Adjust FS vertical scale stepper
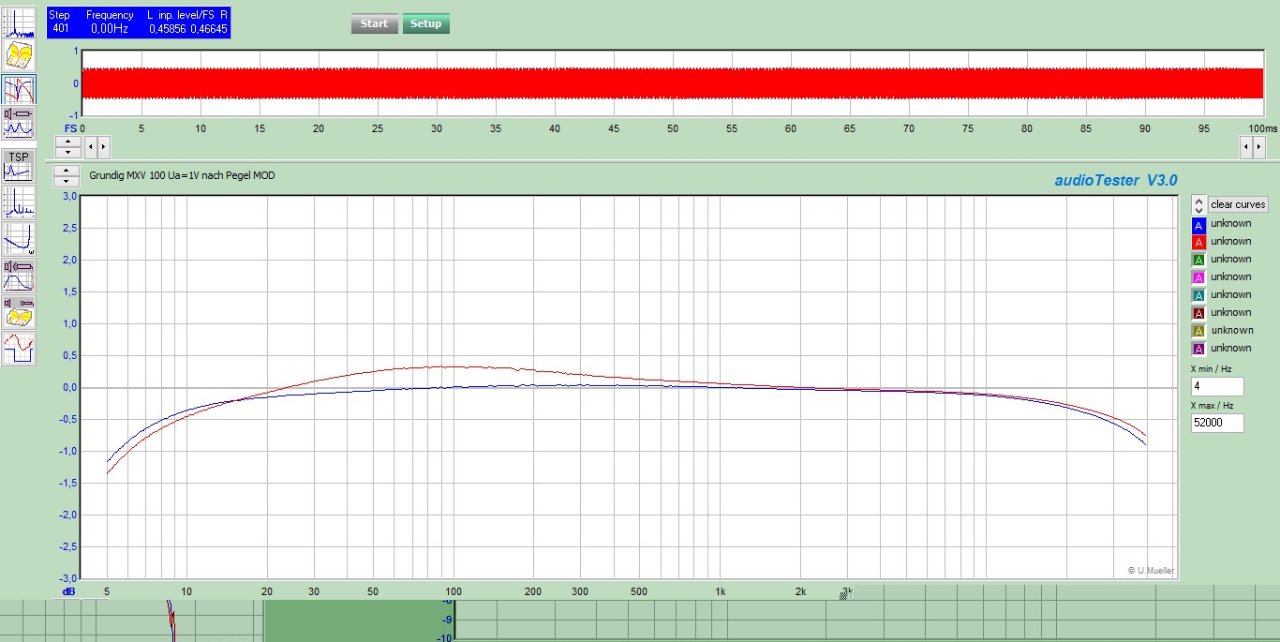This screenshot has height=642, width=1280. (x=67, y=147)
